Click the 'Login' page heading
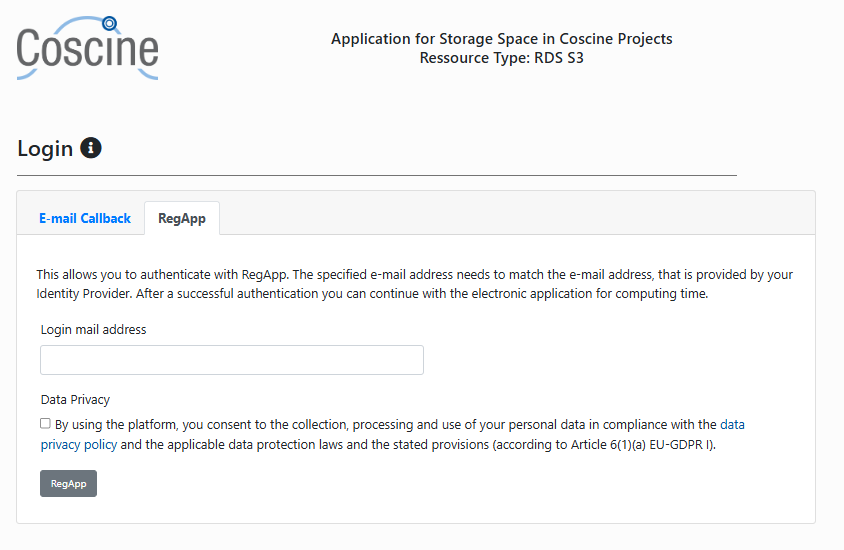The image size is (844, 550). 45,149
